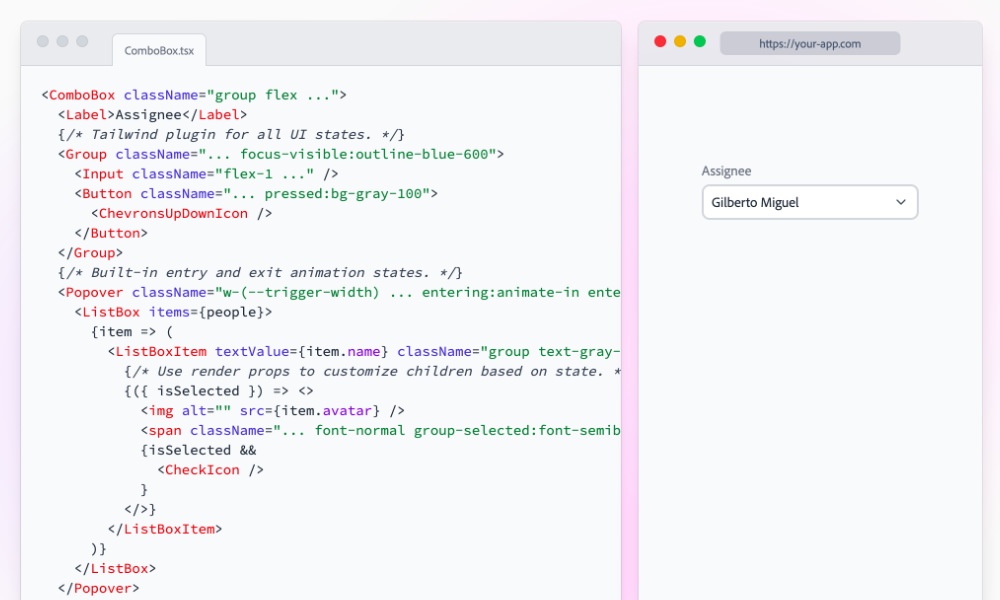Click the chevron icon in the Assignee select
Image resolution: width=1000 pixels, height=600 pixels.
[x=903, y=202]
